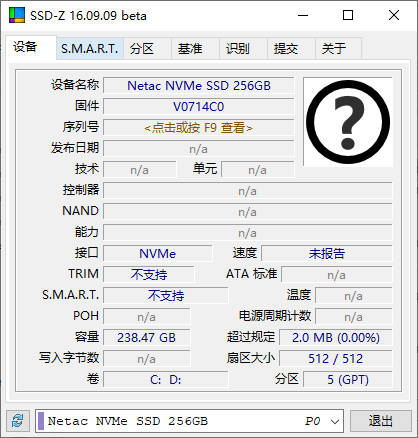Click the capacity field 238.47 GB
Screen dimensions: 418x438
(x=146, y=338)
